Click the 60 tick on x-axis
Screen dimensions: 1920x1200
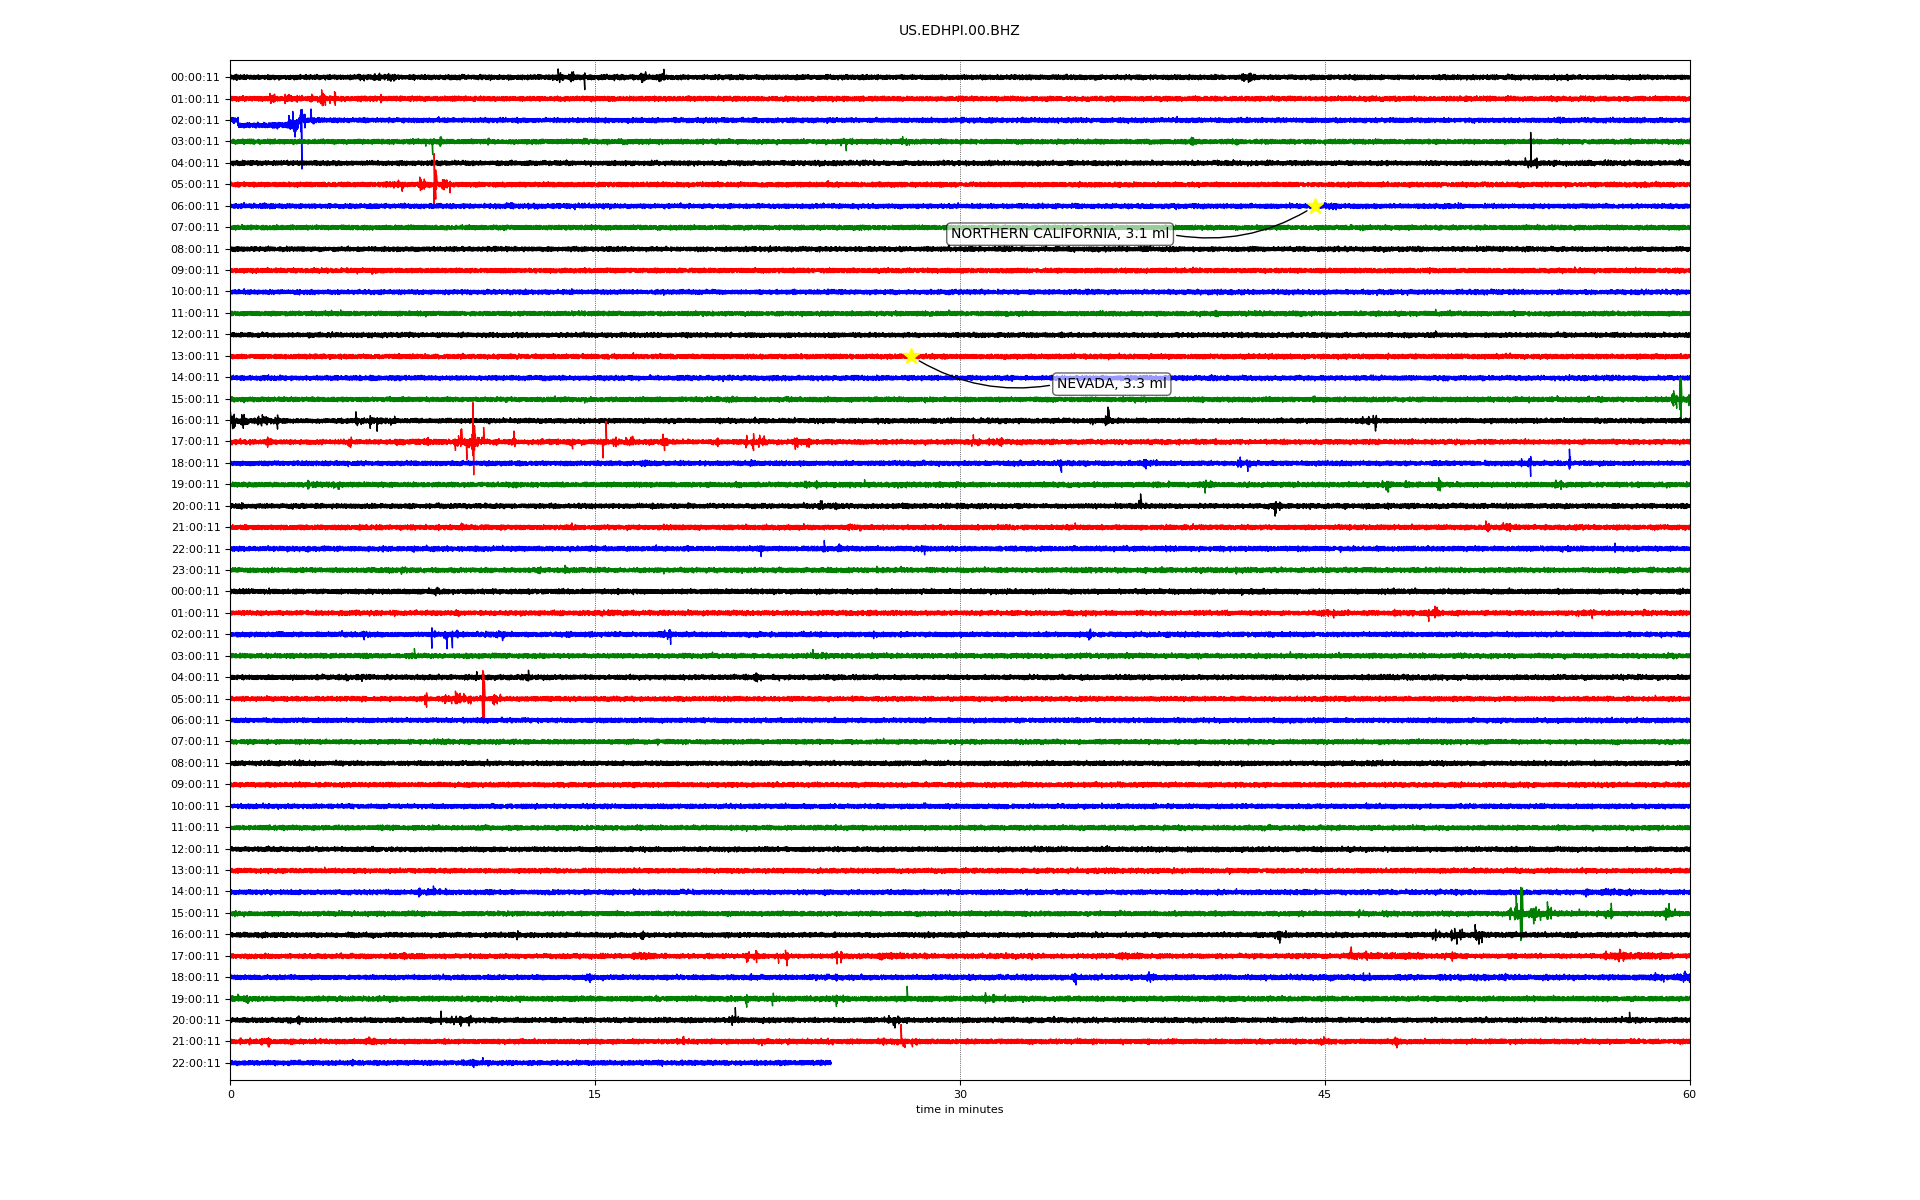1689,1094
